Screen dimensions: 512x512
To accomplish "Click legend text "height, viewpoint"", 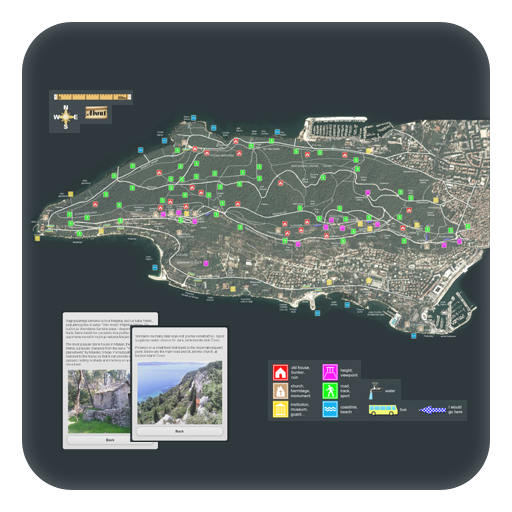I will point(349,373).
